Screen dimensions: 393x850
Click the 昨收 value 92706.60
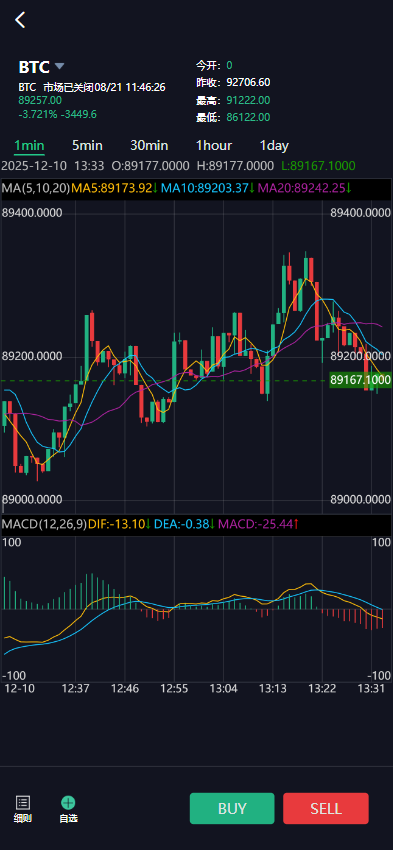(x=248, y=82)
